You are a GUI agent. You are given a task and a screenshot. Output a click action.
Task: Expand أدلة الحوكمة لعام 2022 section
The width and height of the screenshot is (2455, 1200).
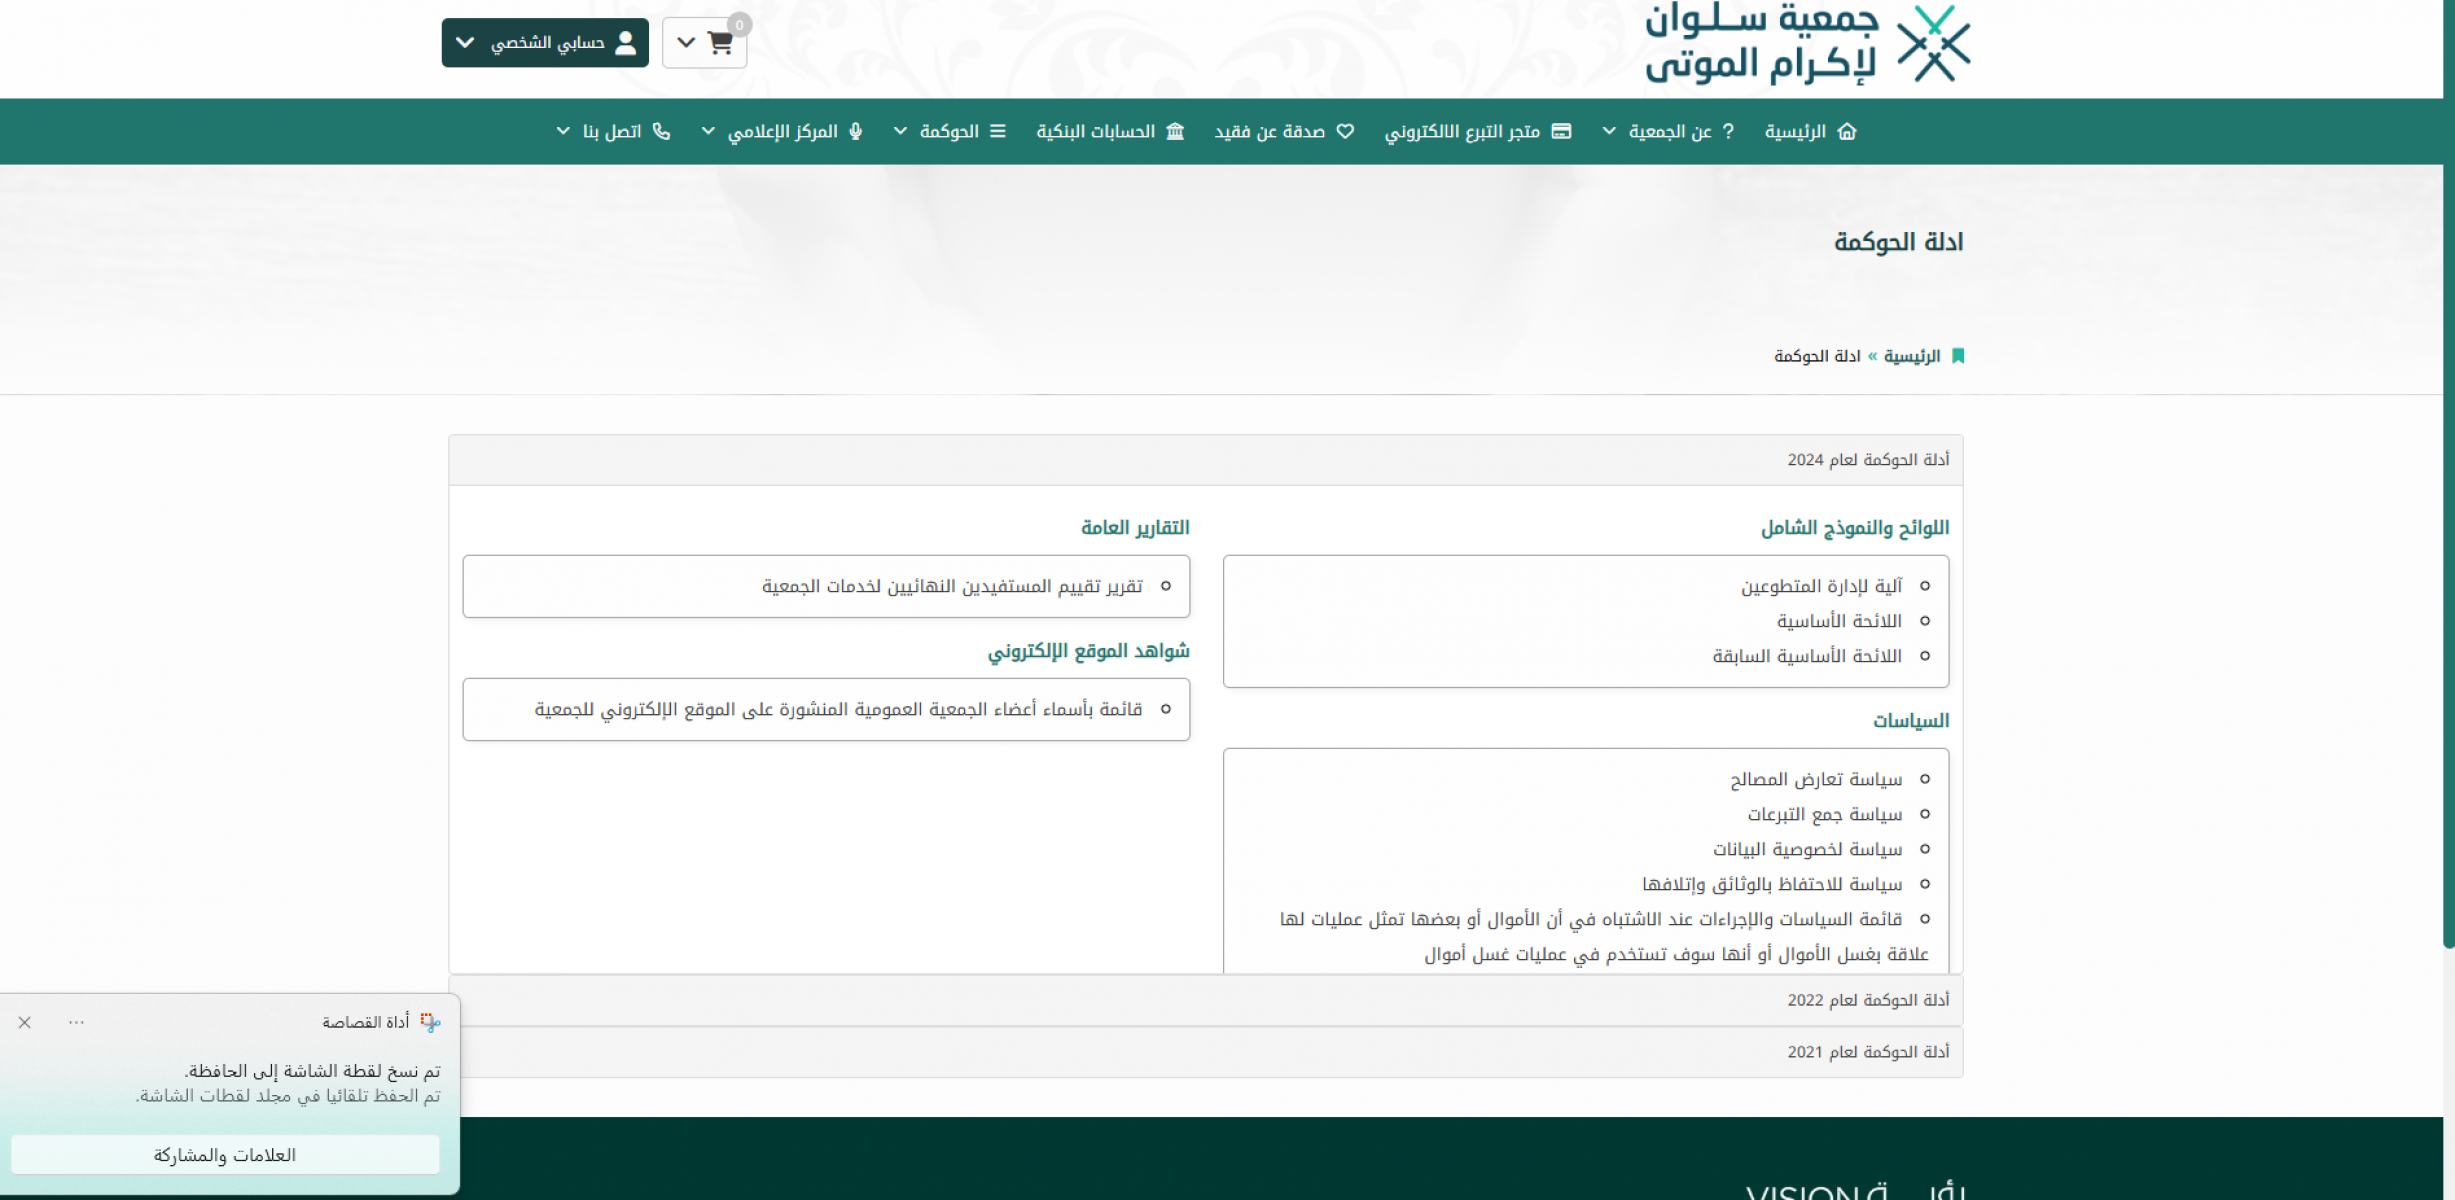coord(1868,1000)
